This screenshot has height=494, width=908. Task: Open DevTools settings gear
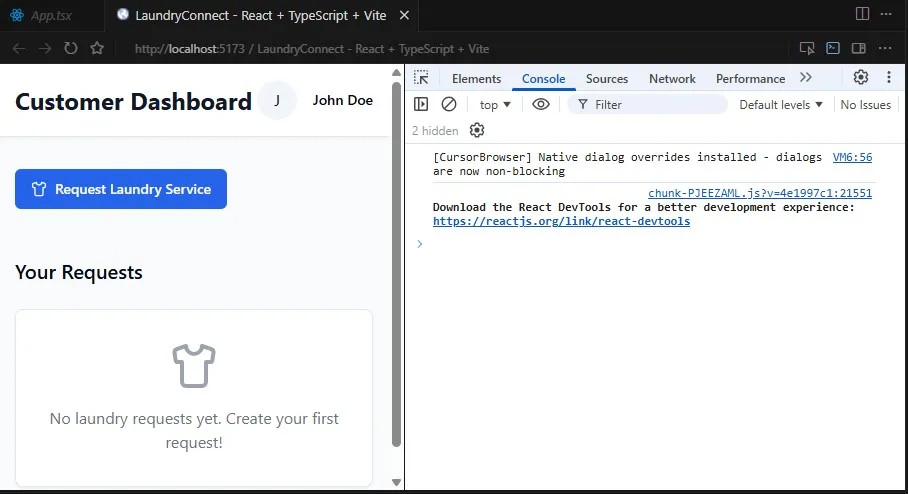click(861, 77)
